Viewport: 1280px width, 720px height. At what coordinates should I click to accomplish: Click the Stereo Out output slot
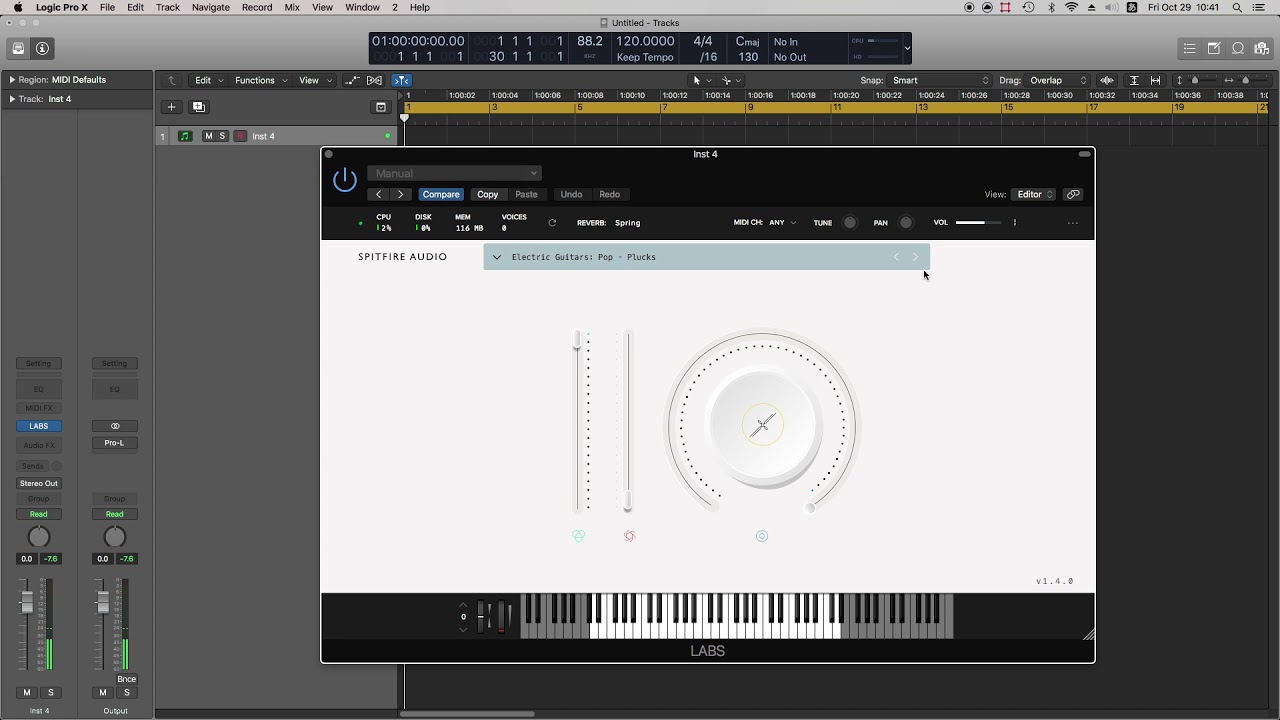coord(39,483)
